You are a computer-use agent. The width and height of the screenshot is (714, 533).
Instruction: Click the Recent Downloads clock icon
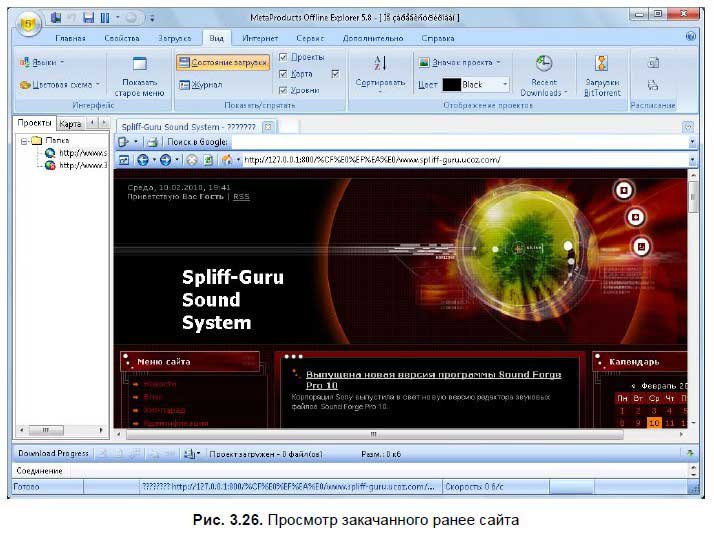pyautogui.click(x=544, y=63)
